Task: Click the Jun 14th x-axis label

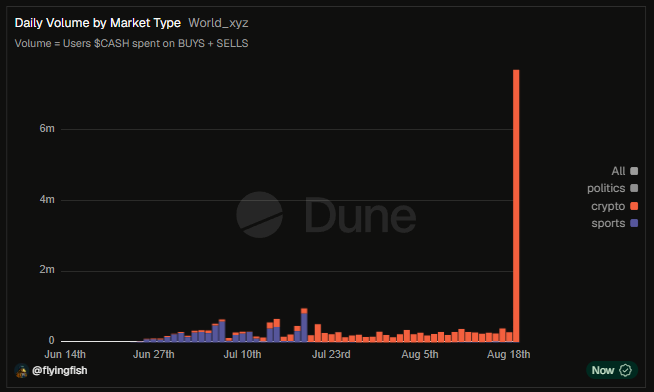Action: click(x=65, y=354)
